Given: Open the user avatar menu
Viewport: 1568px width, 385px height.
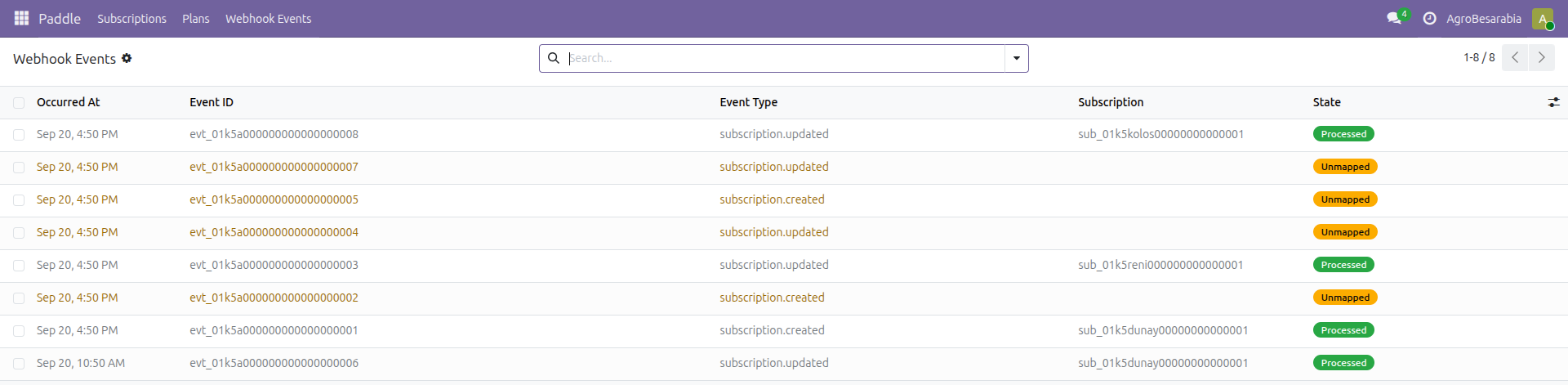Looking at the screenshot, I should (1543, 18).
